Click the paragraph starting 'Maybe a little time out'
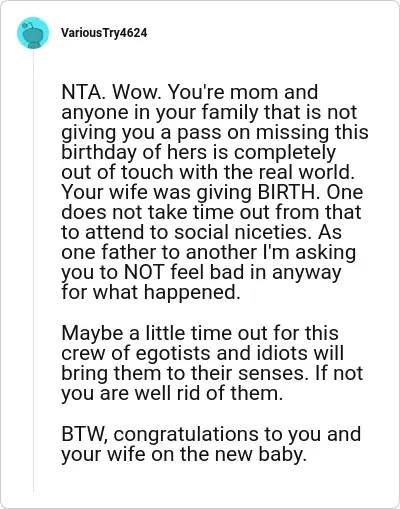400x509 pixels. click(212, 363)
